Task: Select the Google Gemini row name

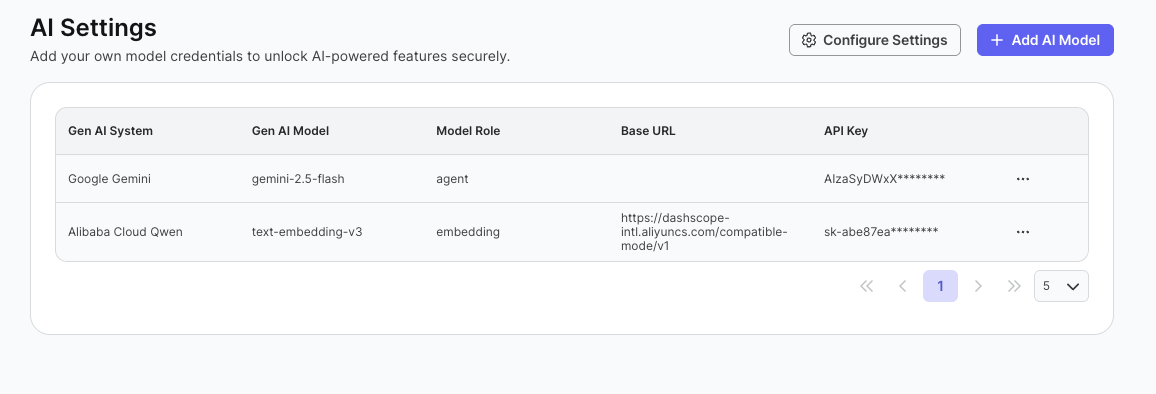Action: point(109,179)
